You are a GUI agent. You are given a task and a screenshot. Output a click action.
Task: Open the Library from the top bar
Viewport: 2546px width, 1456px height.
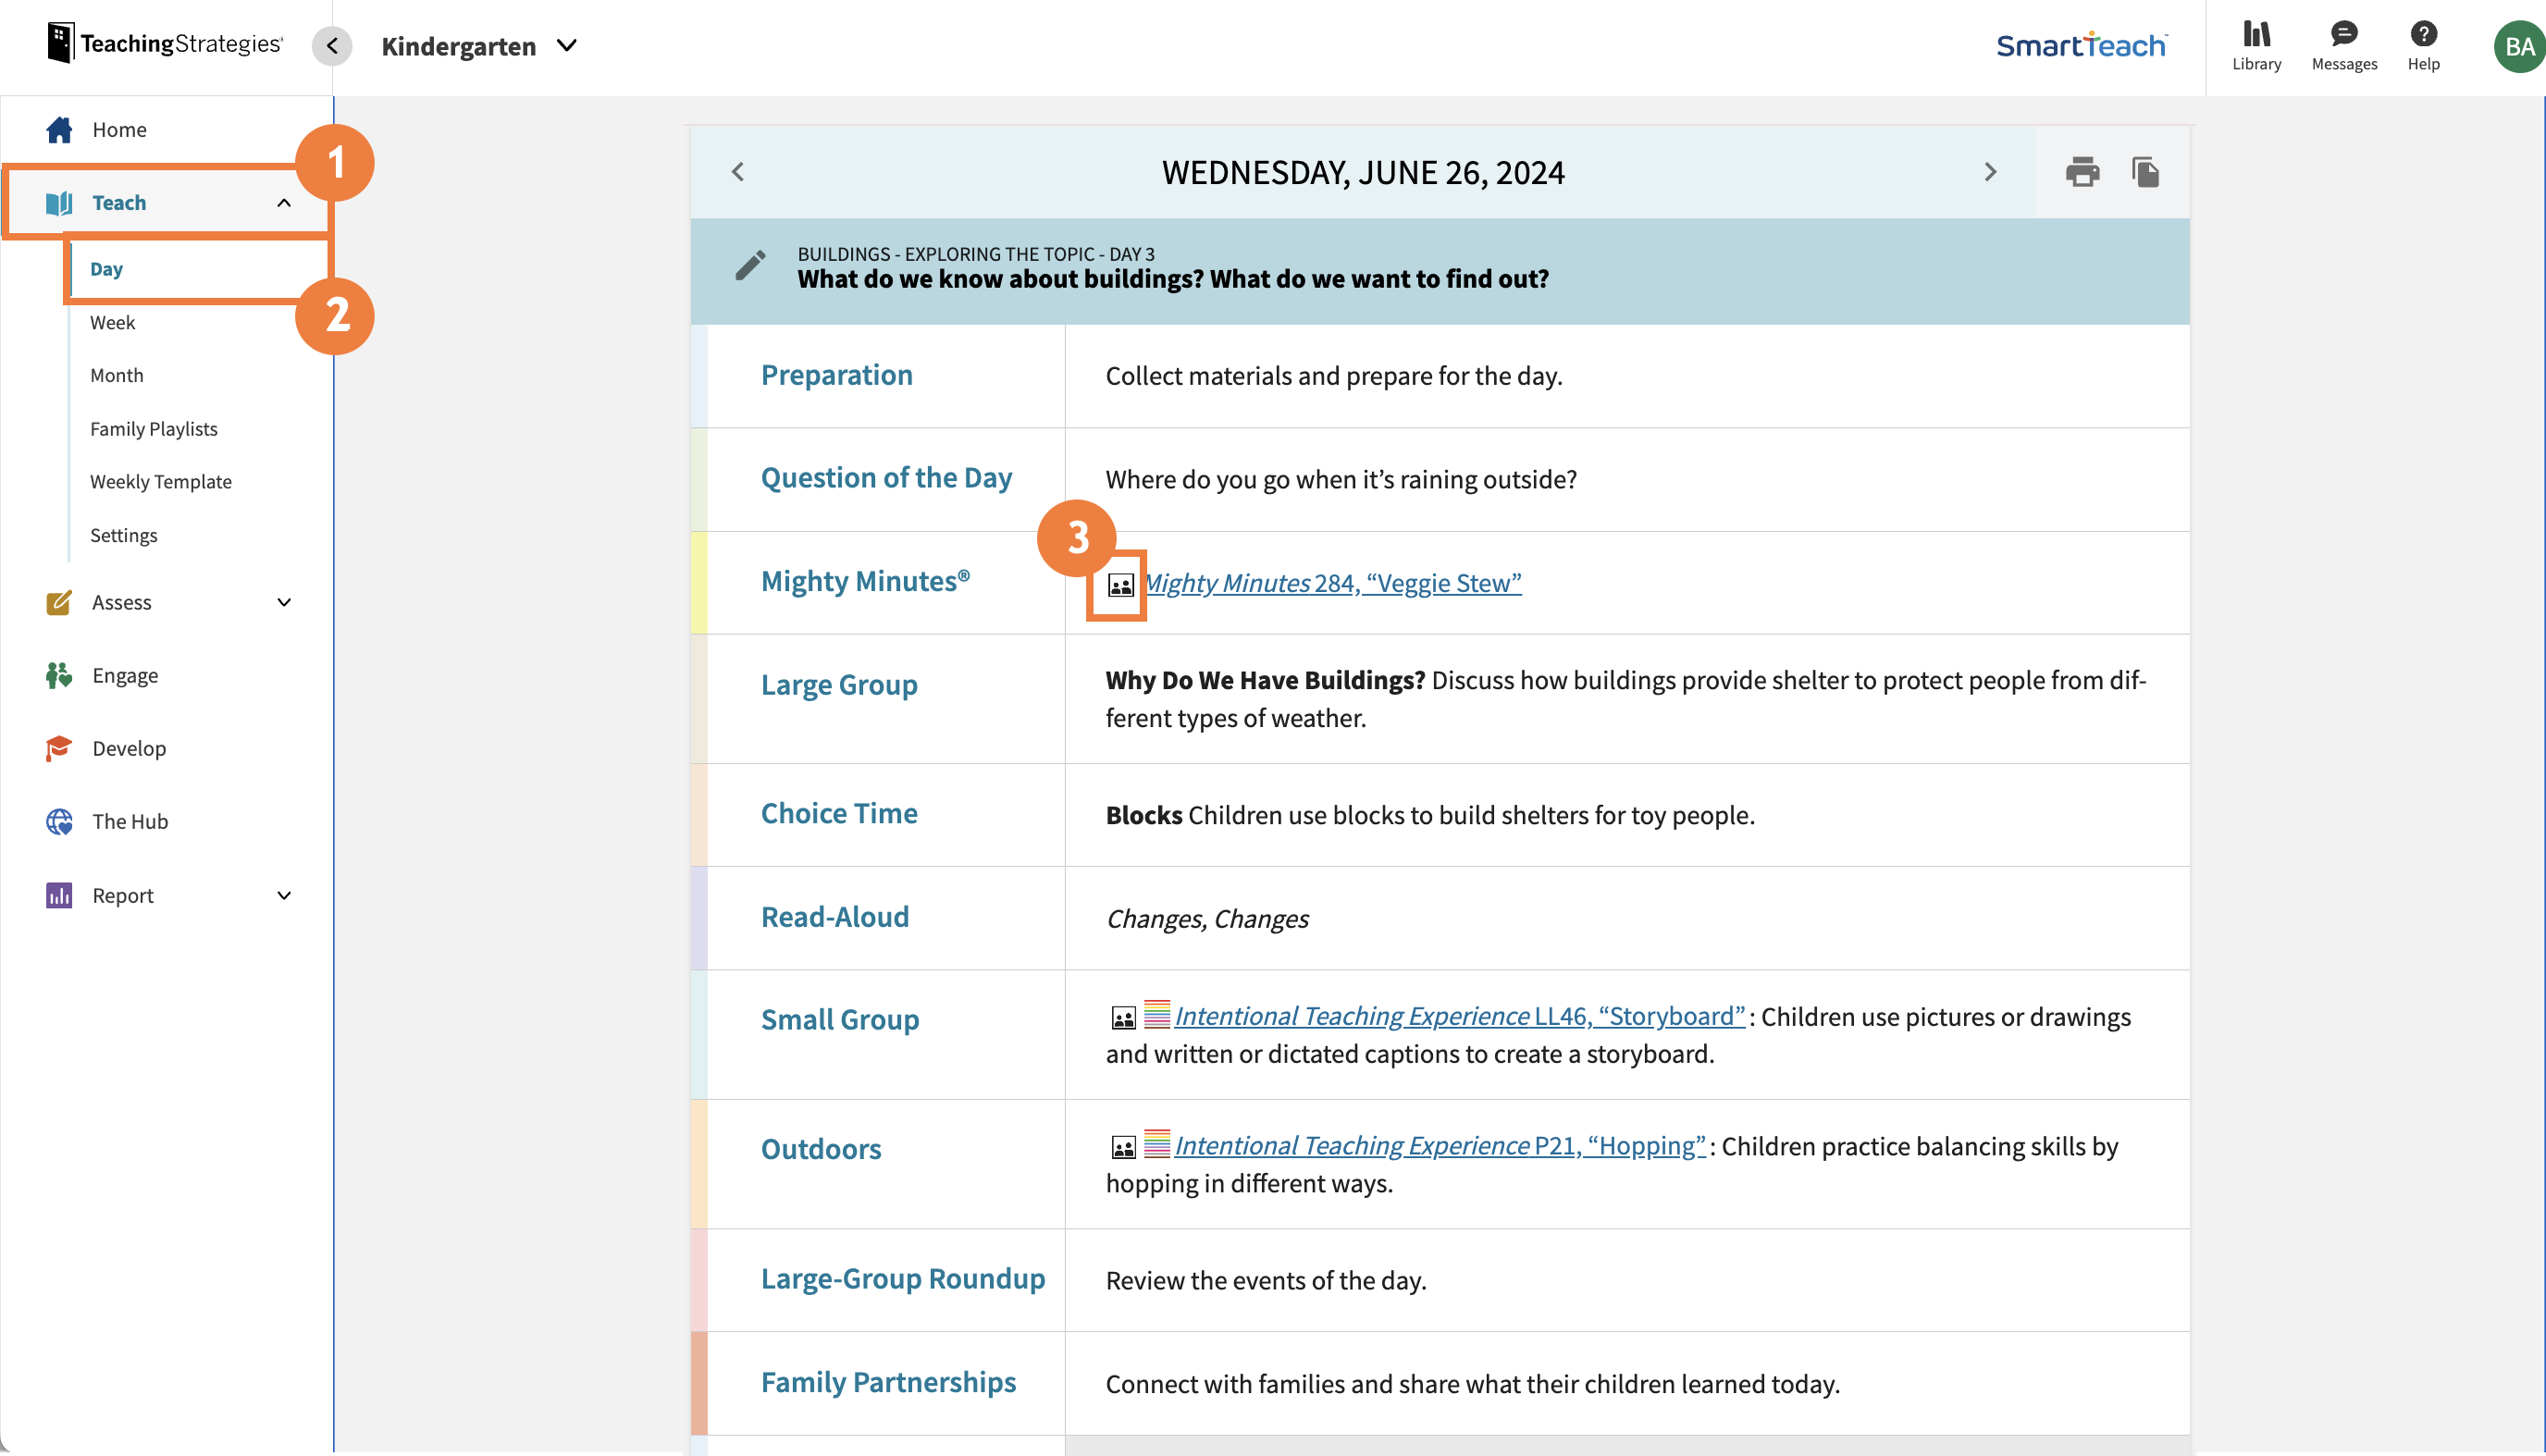[x=2256, y=45]
